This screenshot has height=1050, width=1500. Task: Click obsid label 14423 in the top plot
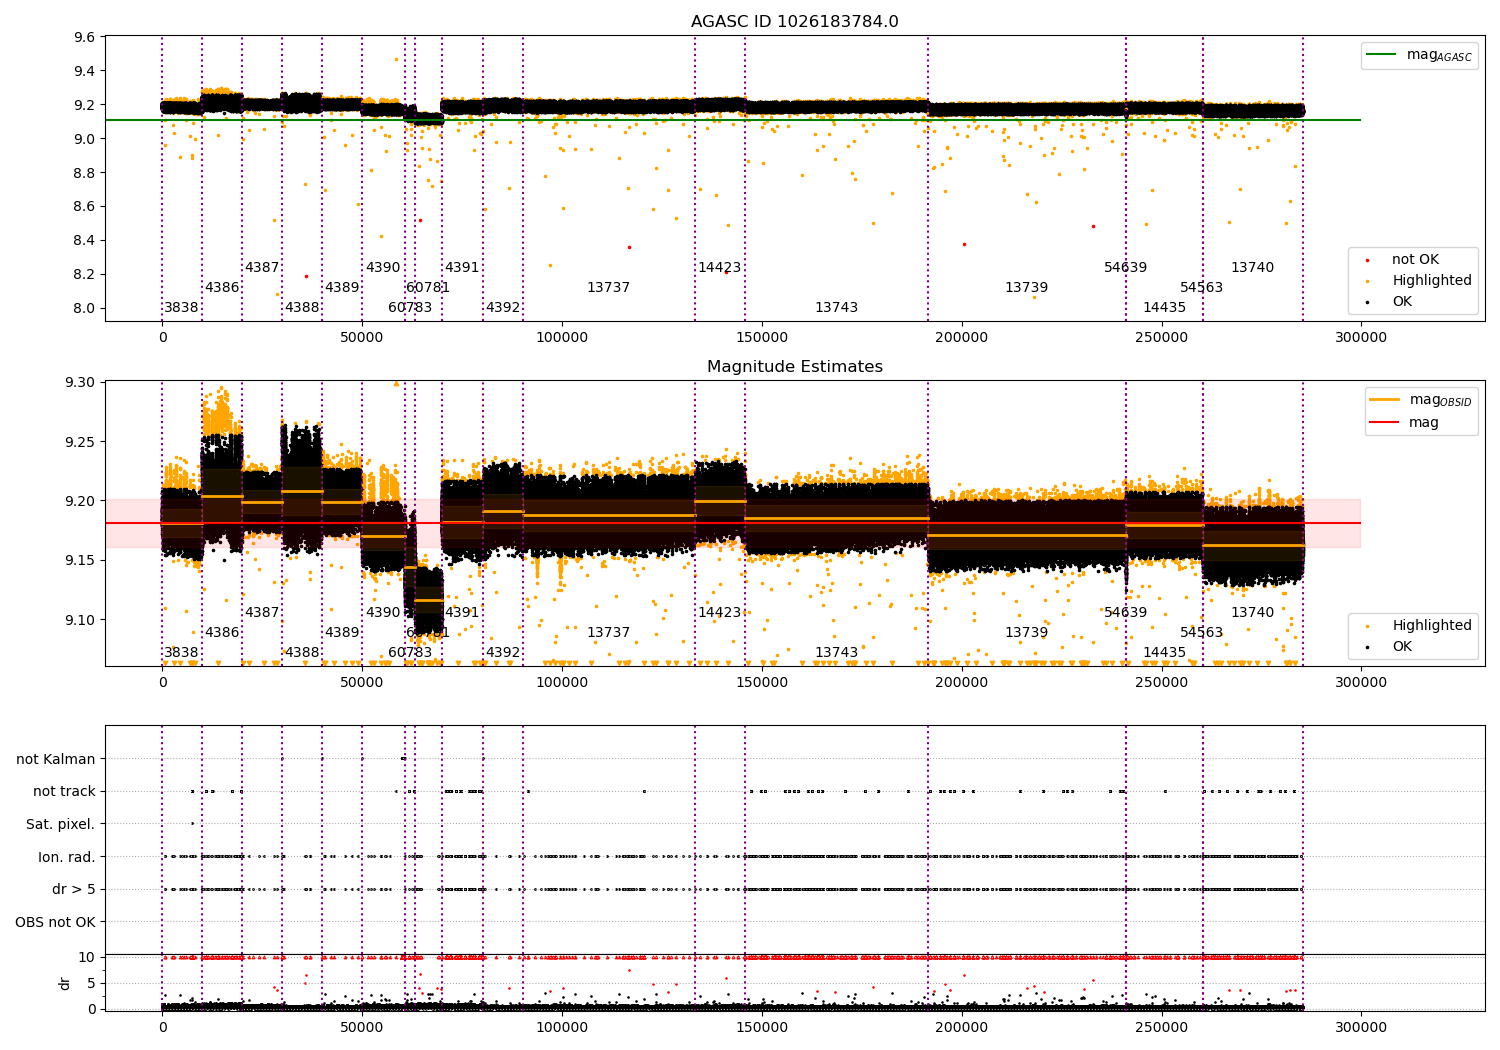click(x=719, y=267)
